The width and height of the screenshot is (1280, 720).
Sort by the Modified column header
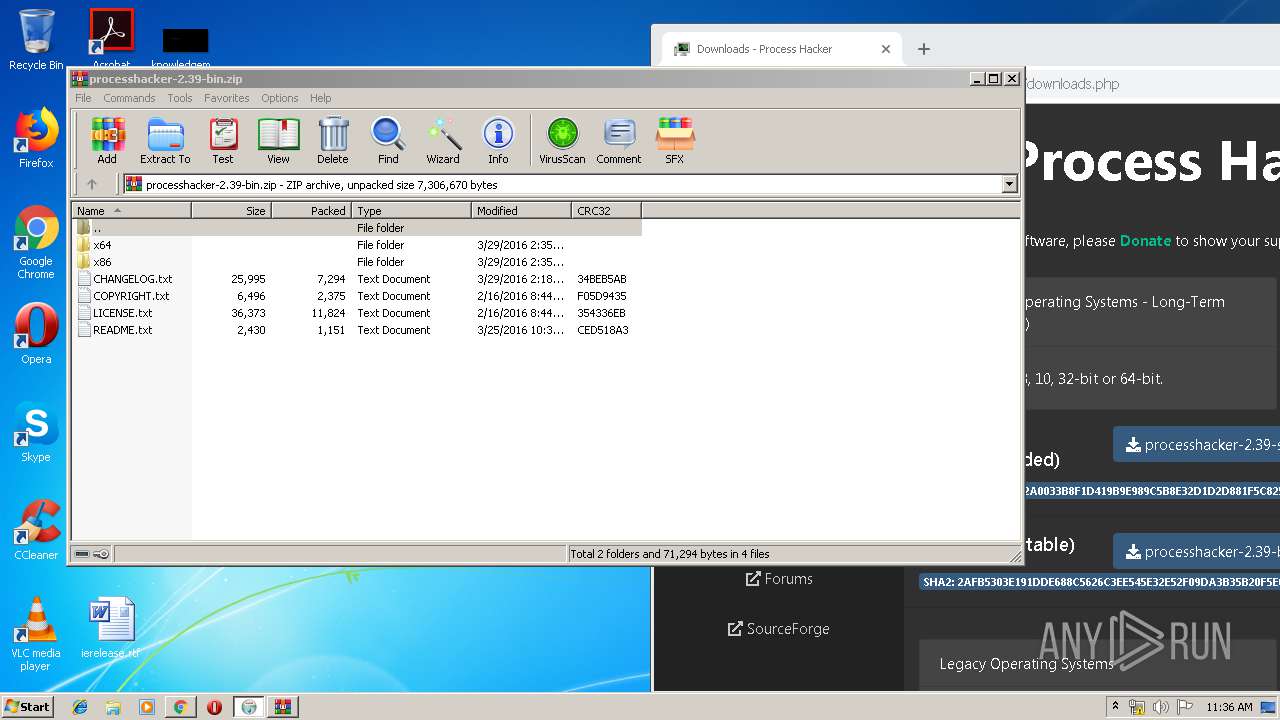[521, 210]
